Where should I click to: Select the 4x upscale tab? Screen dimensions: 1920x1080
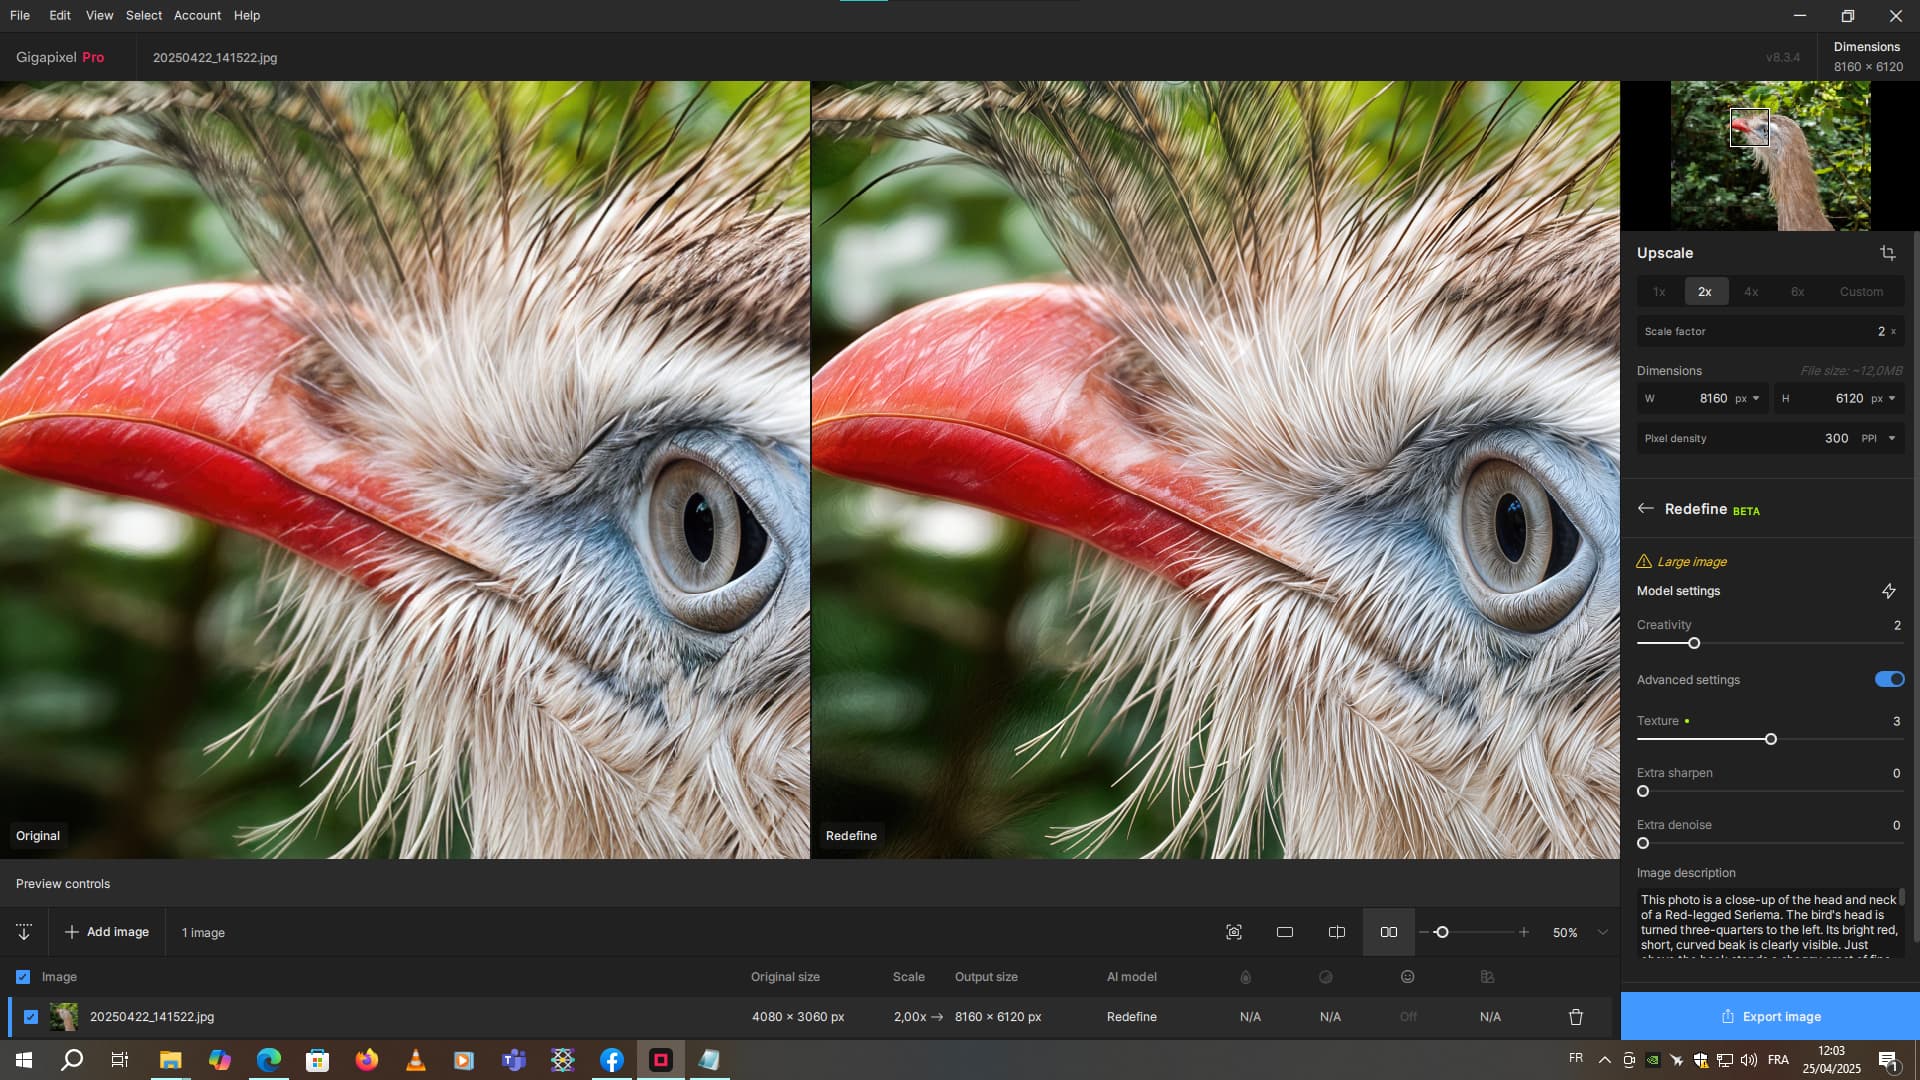pos(1750,292)
